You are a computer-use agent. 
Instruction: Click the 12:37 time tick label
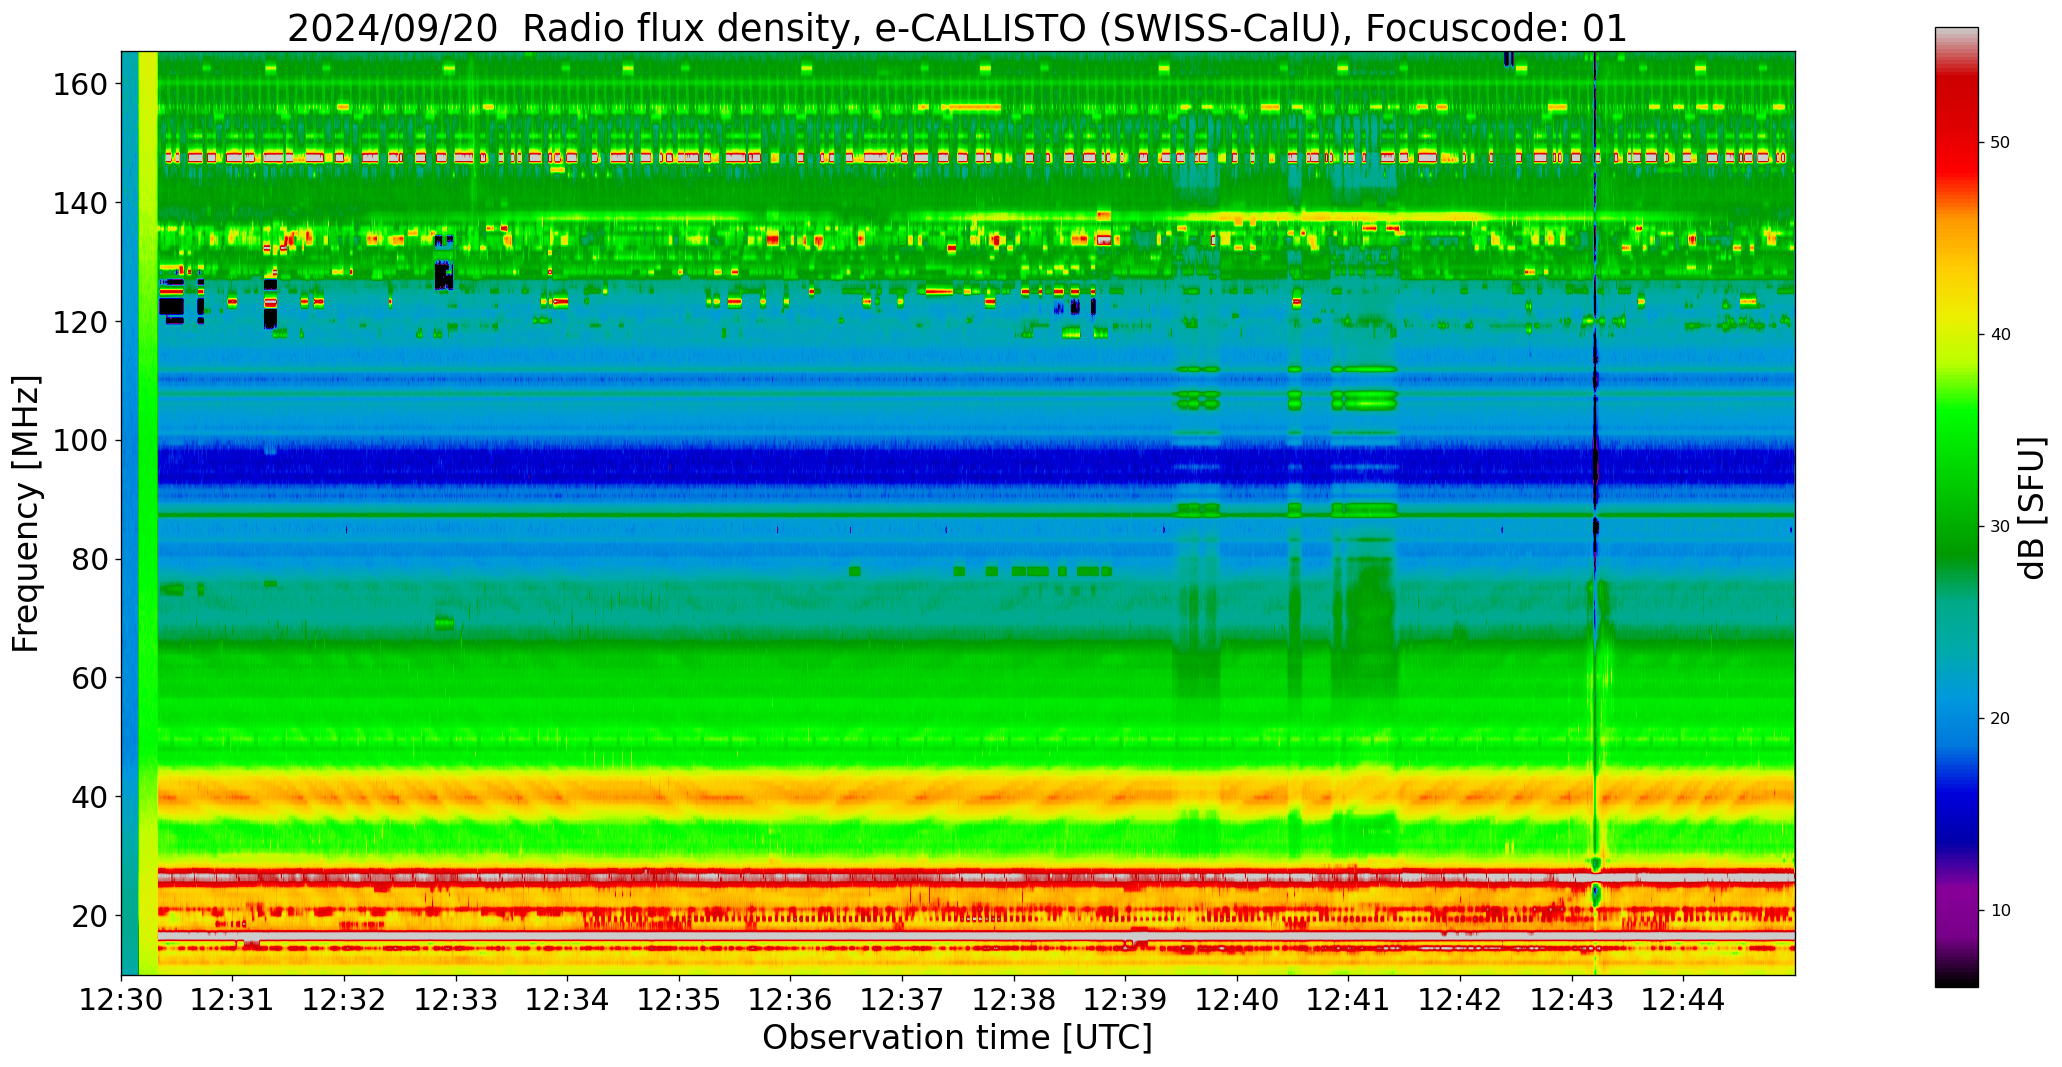coord(903,999)
